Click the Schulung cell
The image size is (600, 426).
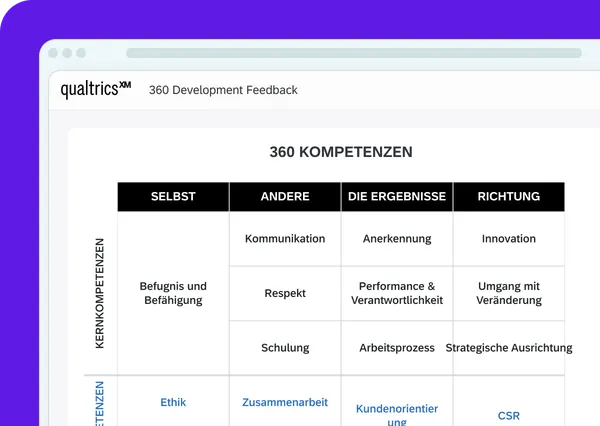[x=285, y=348]
